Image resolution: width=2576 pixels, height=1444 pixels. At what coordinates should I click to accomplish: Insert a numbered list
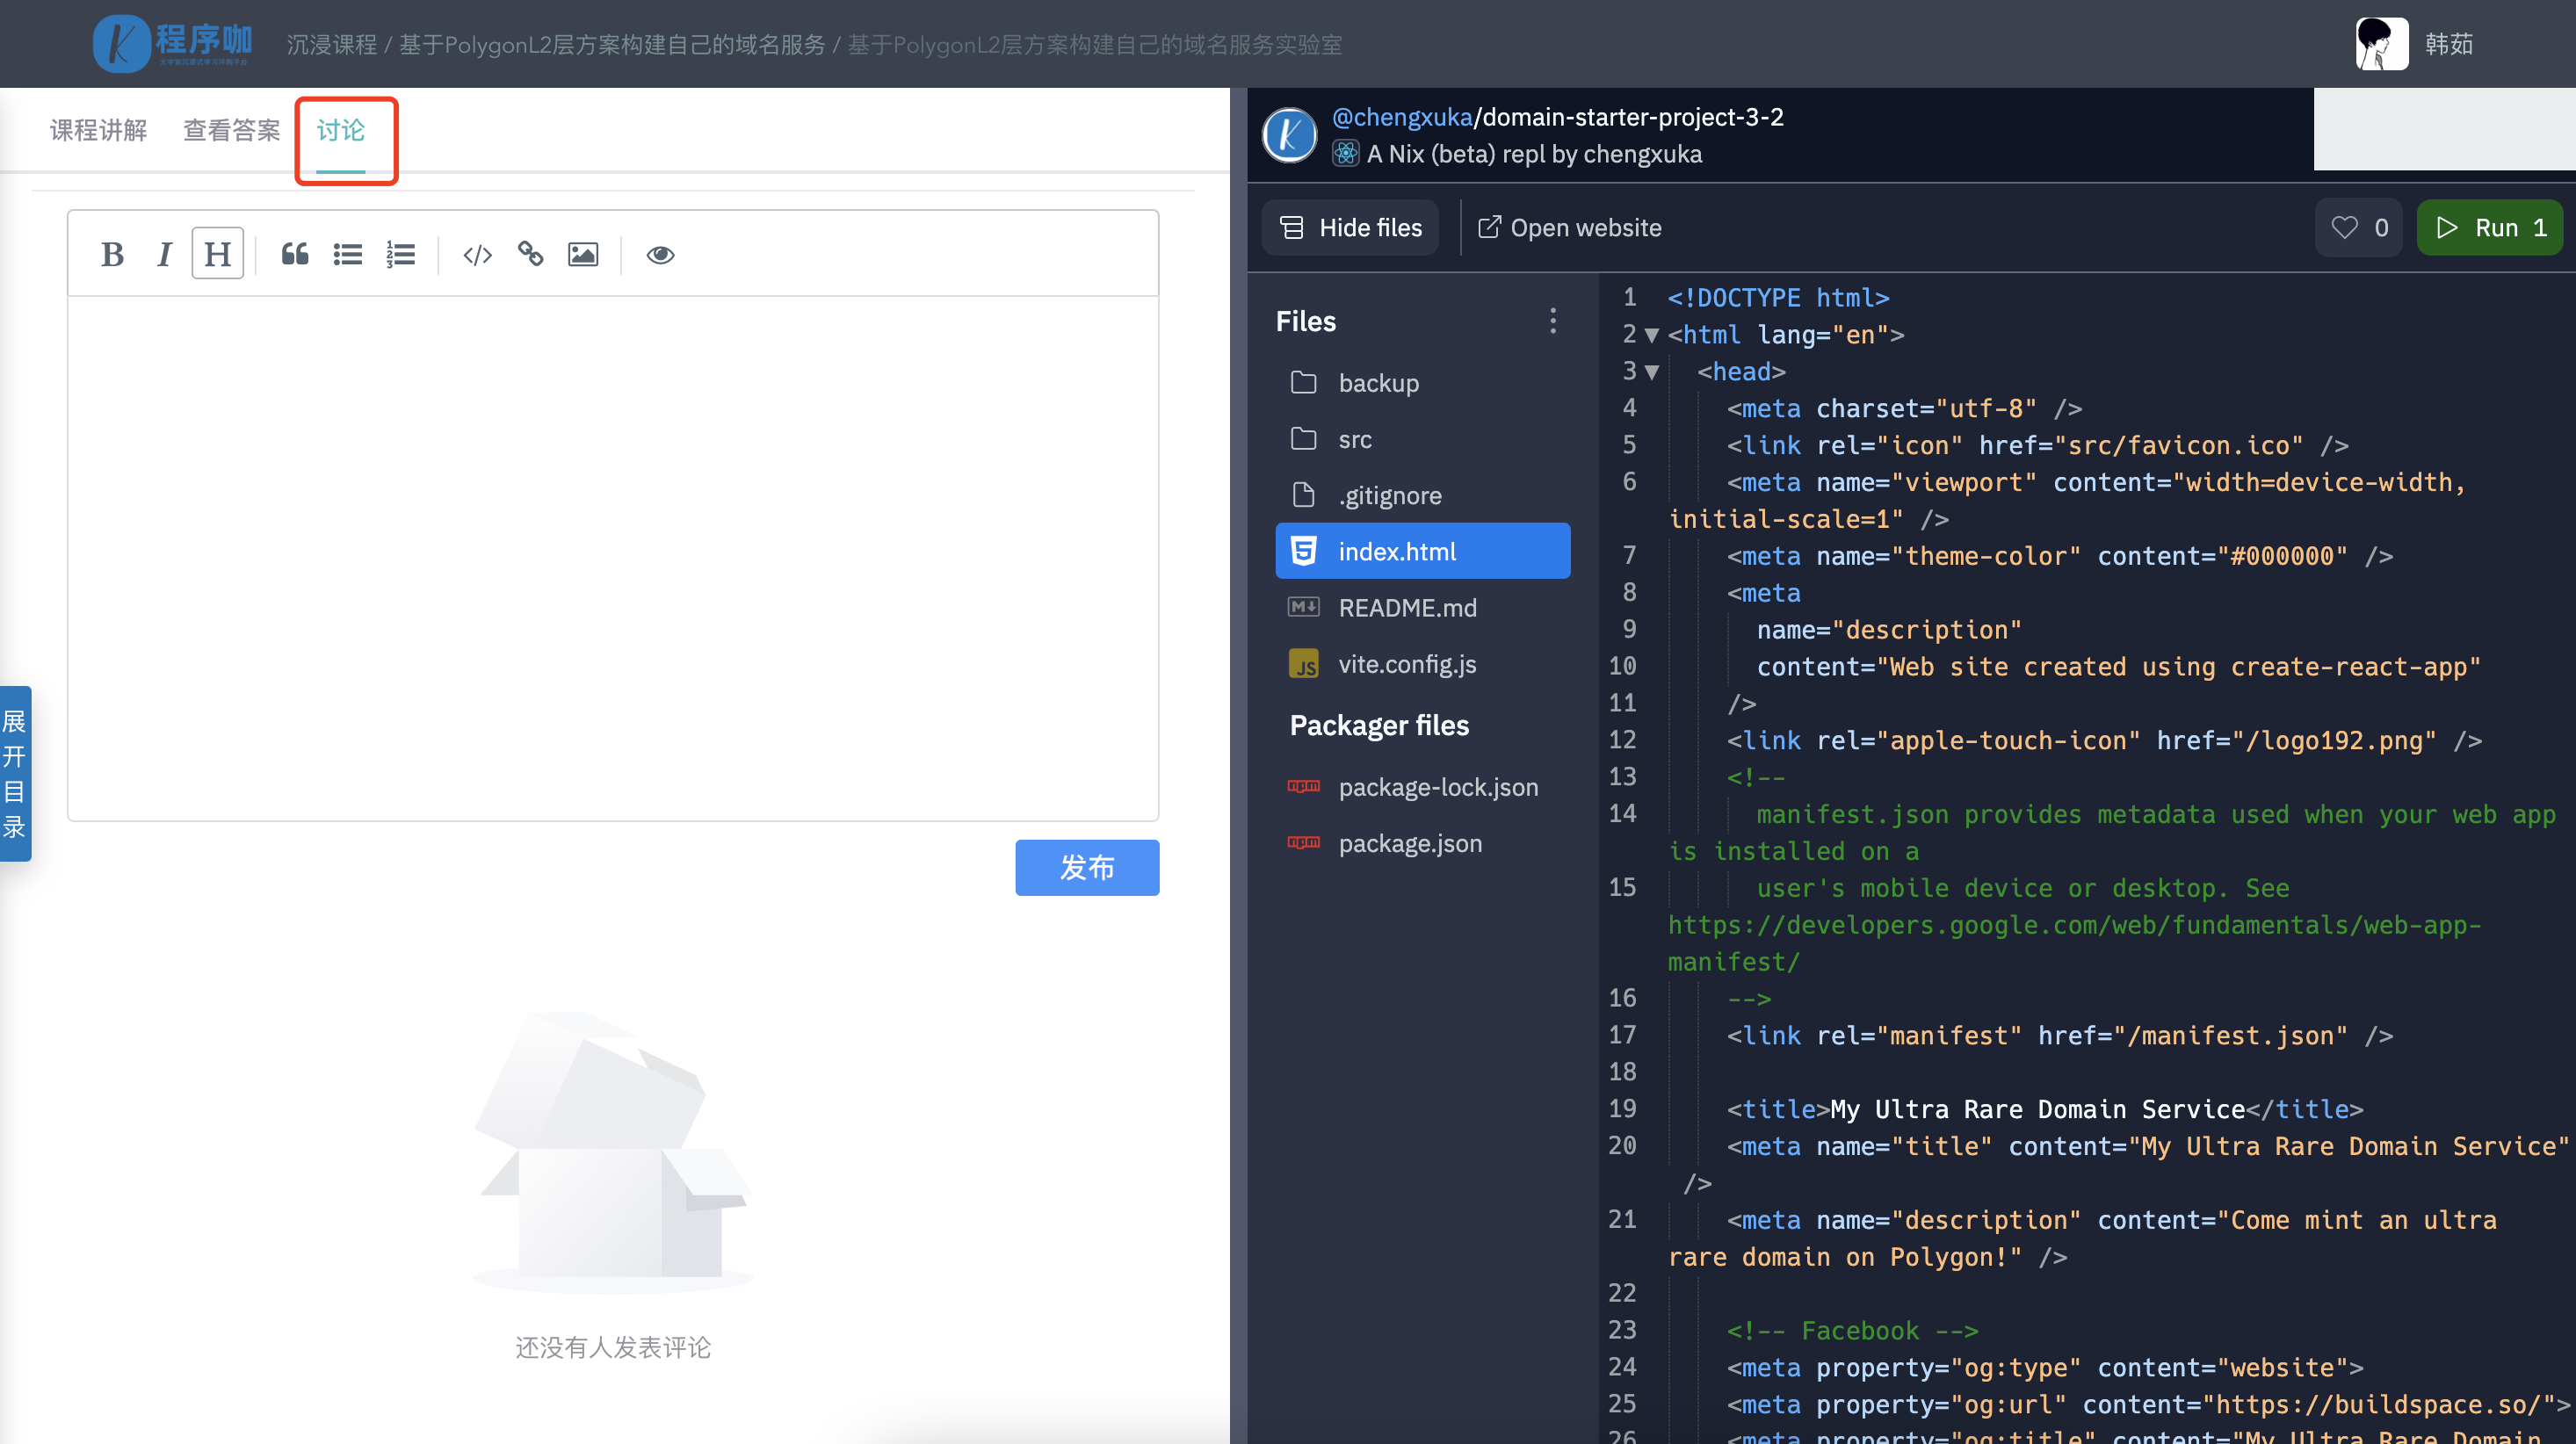coord(400,255)
